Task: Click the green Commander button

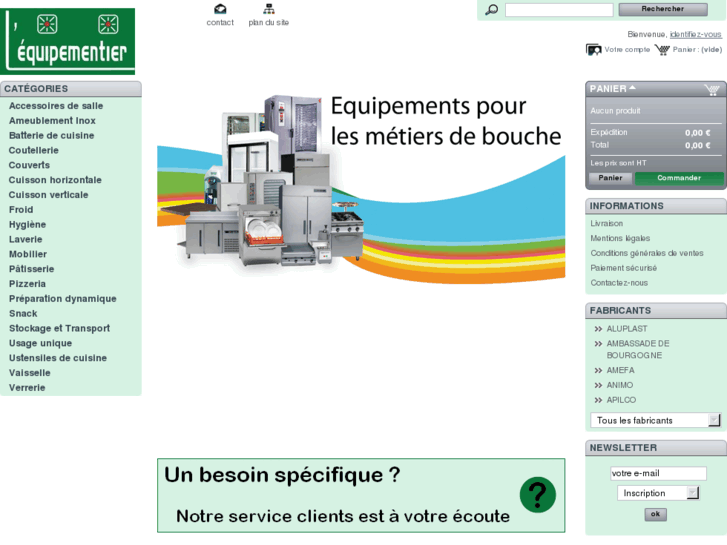Action: [x=679, y=178]
